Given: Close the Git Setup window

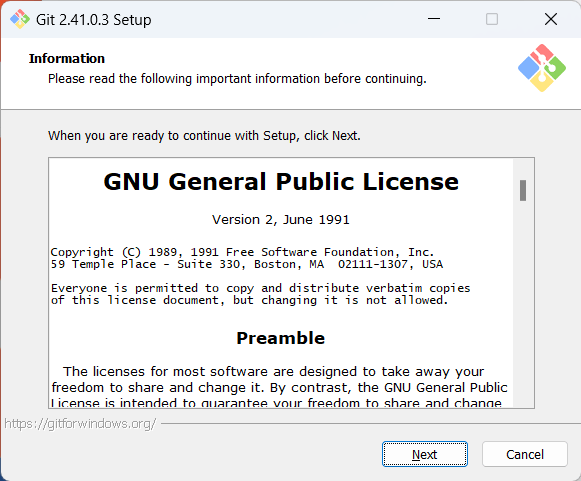Looking at the screenshot, I should click(551, 19).
